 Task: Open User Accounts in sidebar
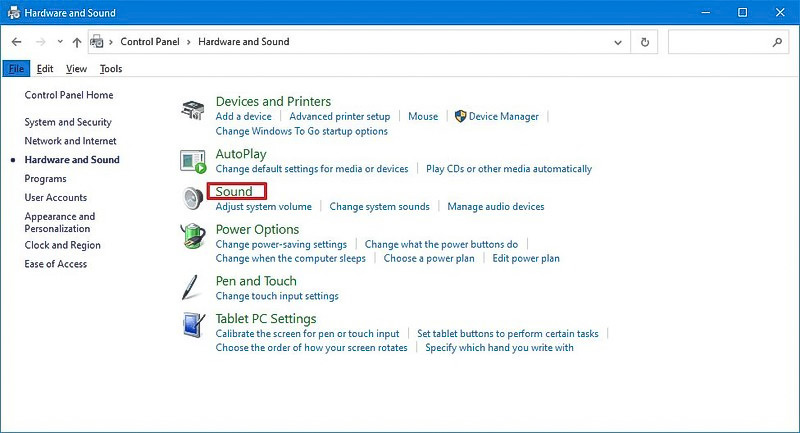[x=56, y=197]
